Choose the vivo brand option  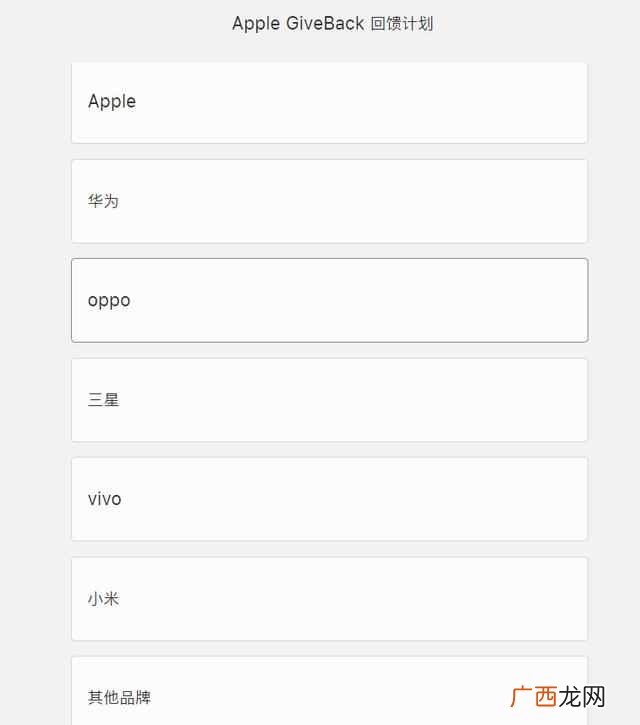point(329,499)
